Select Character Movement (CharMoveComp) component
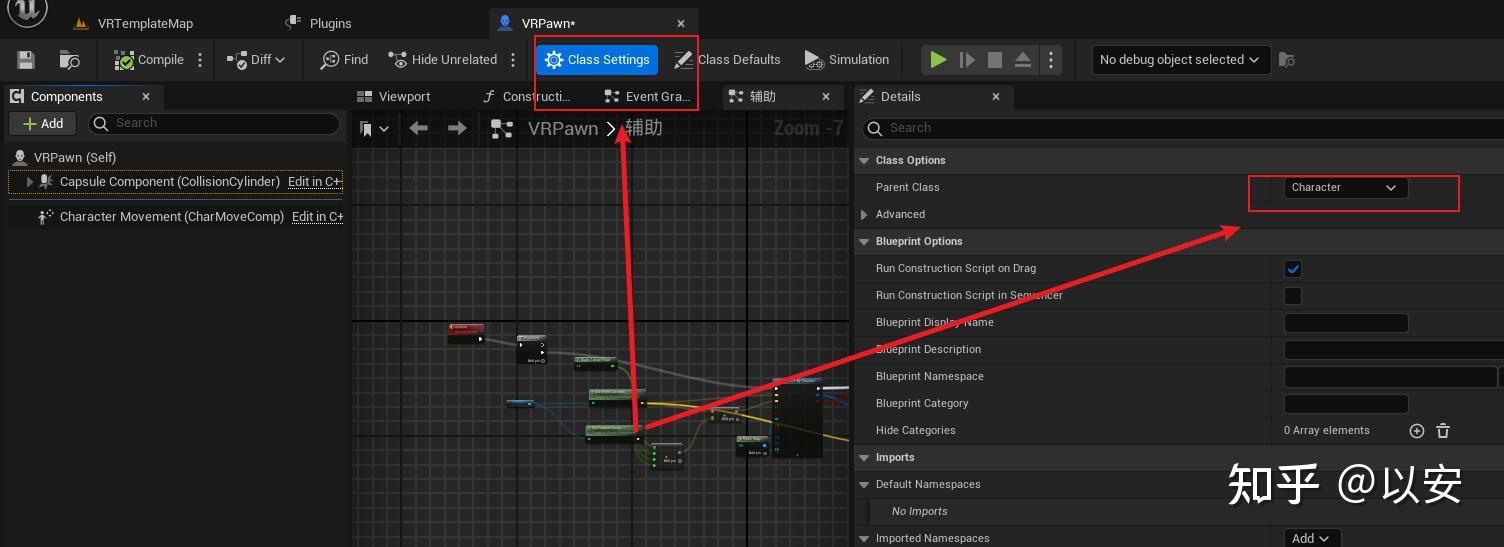1504x547 pixels. [x=172, y=217]
